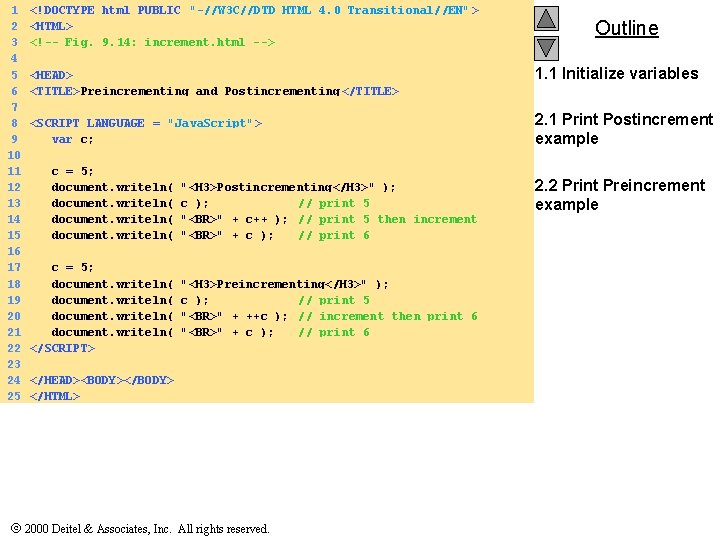Click the 'print 5' comment on line 19
The image size is (720, 540).
334,300
